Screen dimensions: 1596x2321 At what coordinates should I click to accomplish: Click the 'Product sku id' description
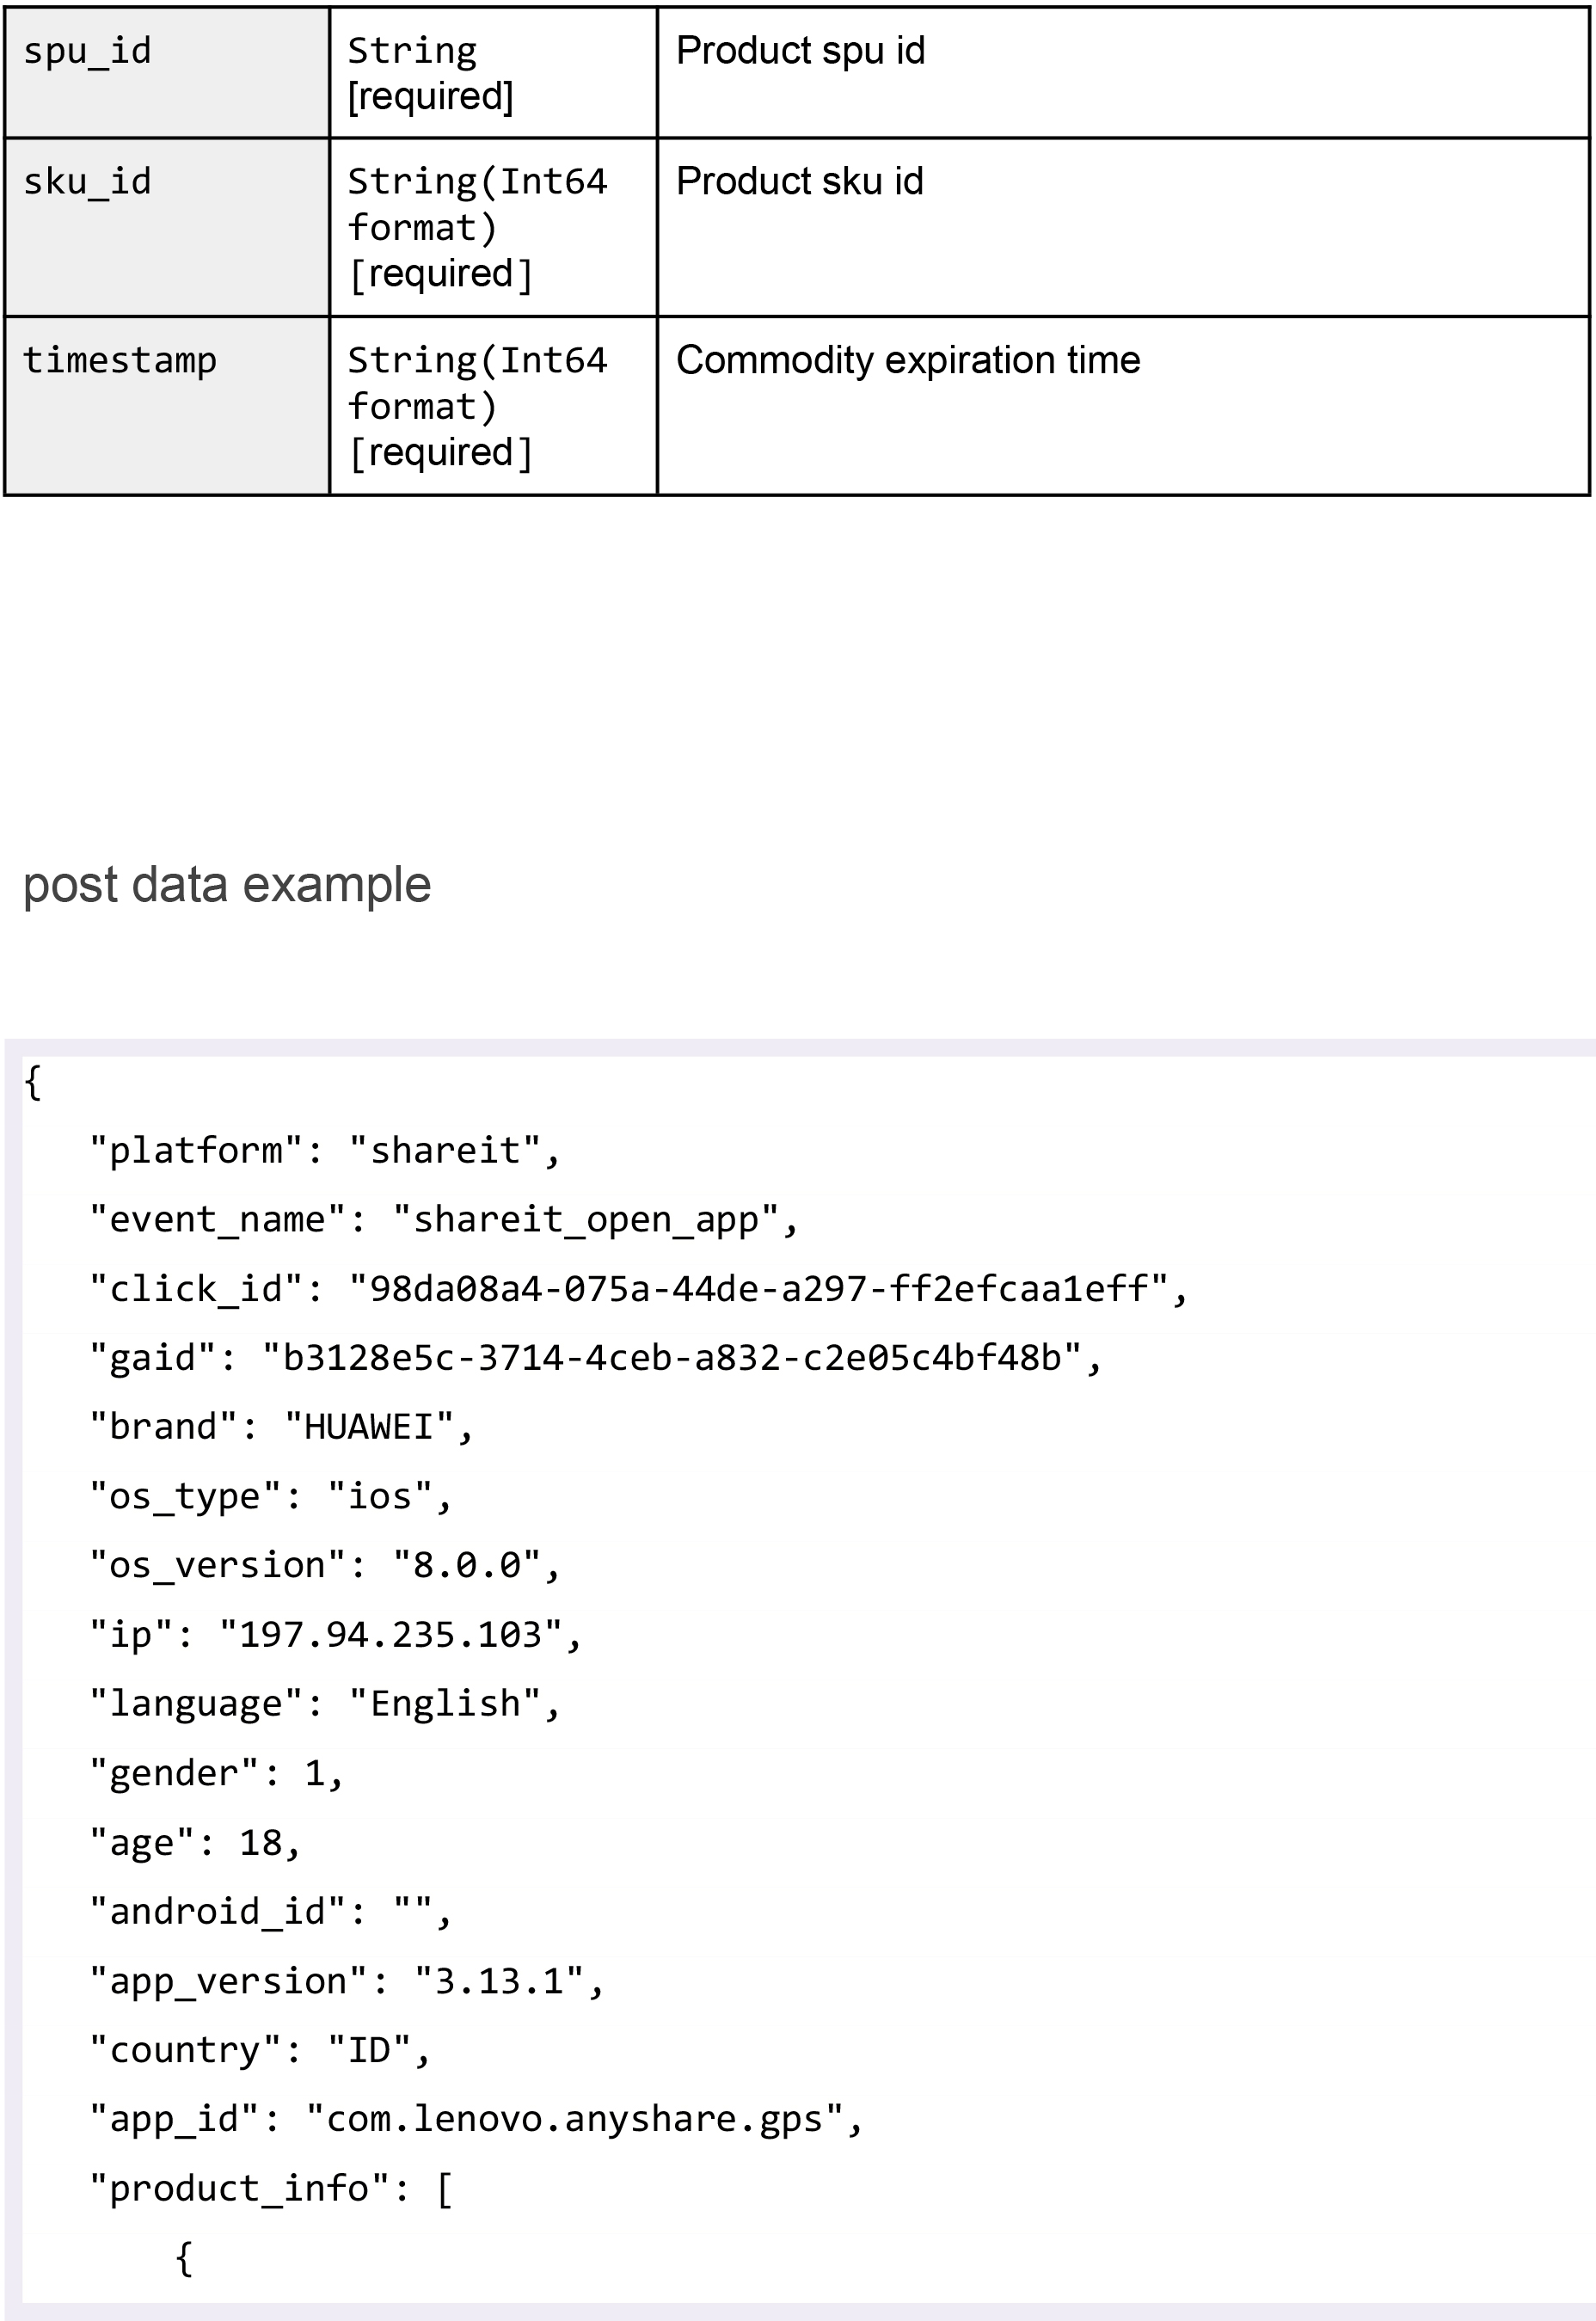(799, 181)
